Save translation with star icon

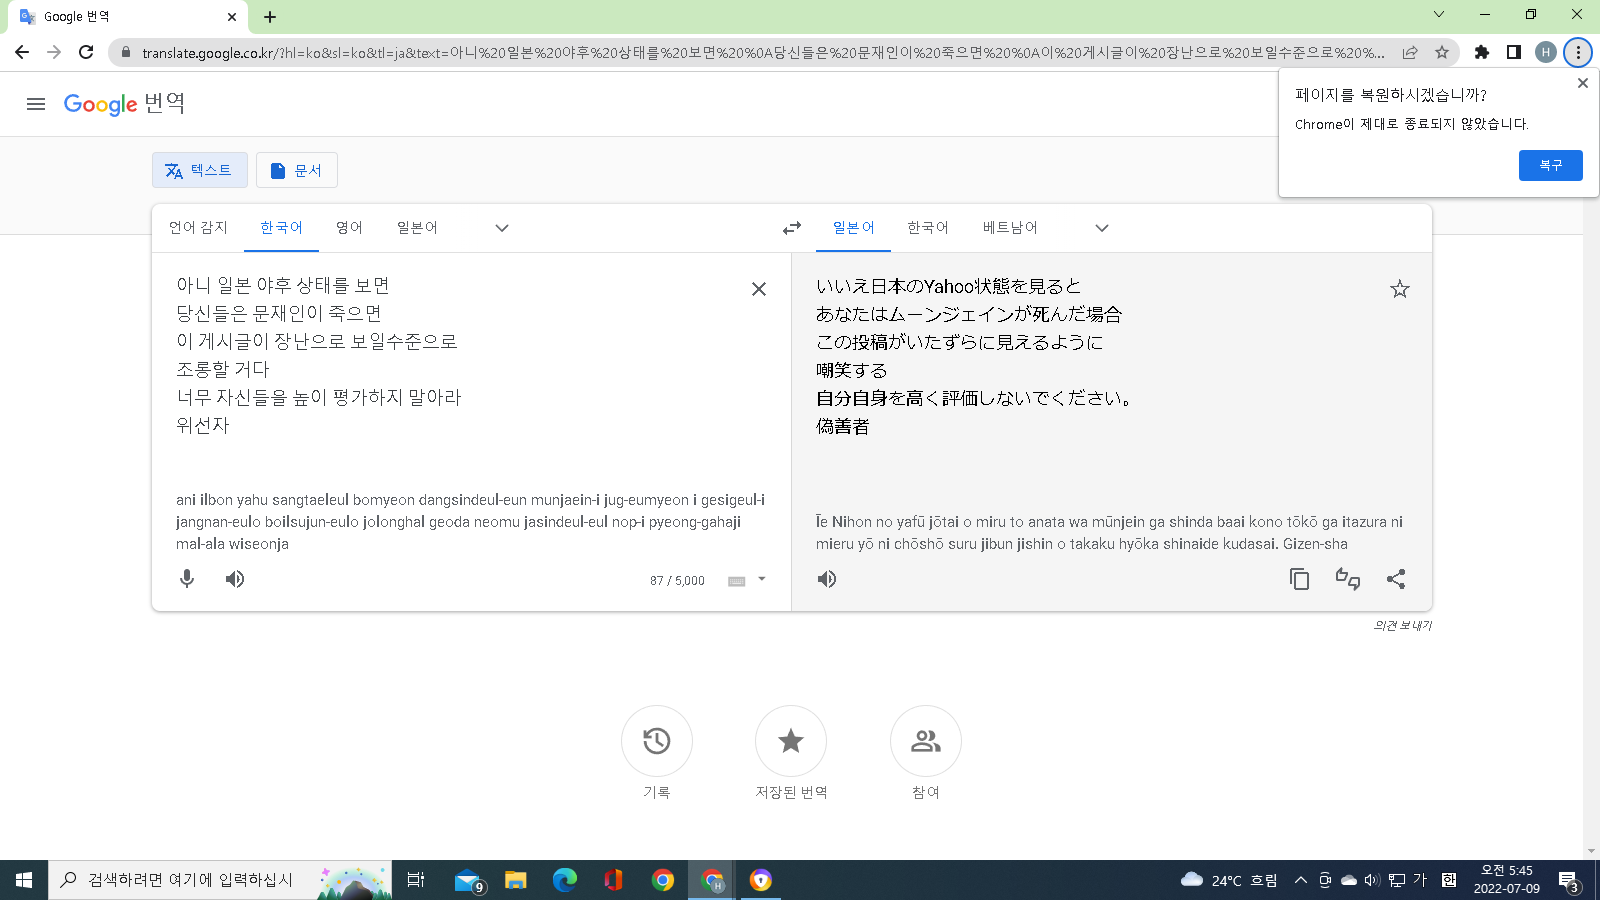pyautogui.click(x=1399, y=289)
